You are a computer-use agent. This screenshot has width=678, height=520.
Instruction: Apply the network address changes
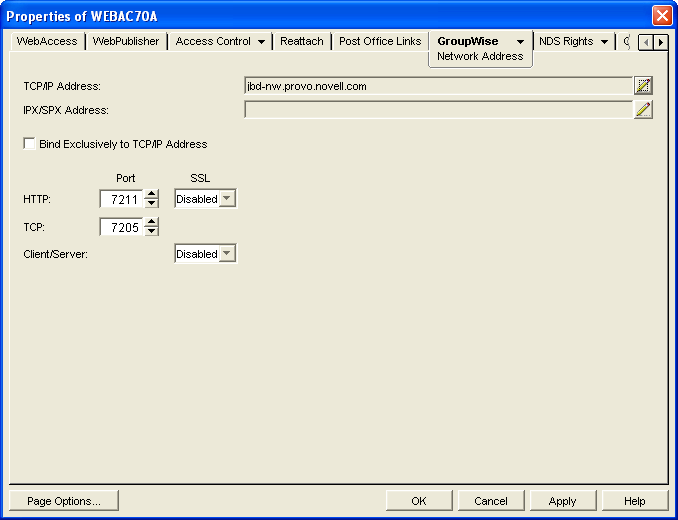pyautogui.click(x=563, y=501)
